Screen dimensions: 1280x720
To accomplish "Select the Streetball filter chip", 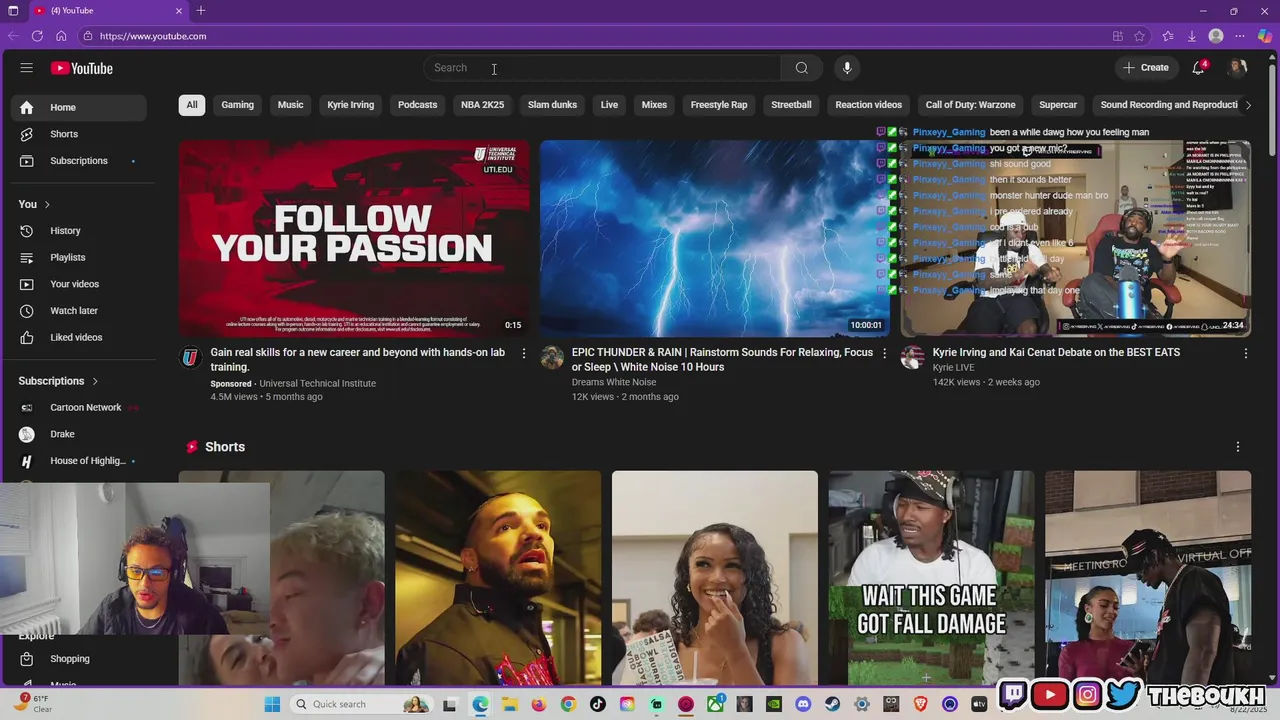I will 791,105.
